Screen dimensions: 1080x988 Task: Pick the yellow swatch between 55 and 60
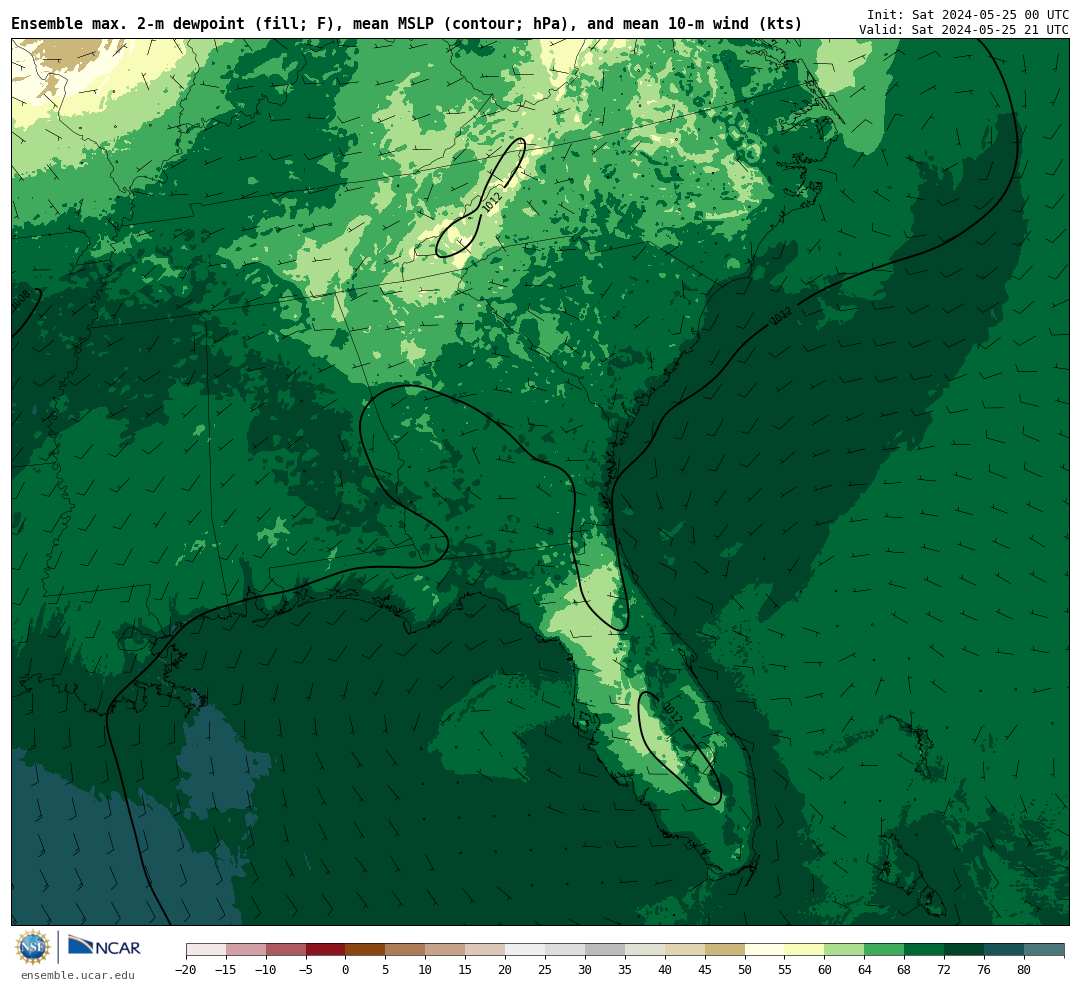tap(804, 950)
